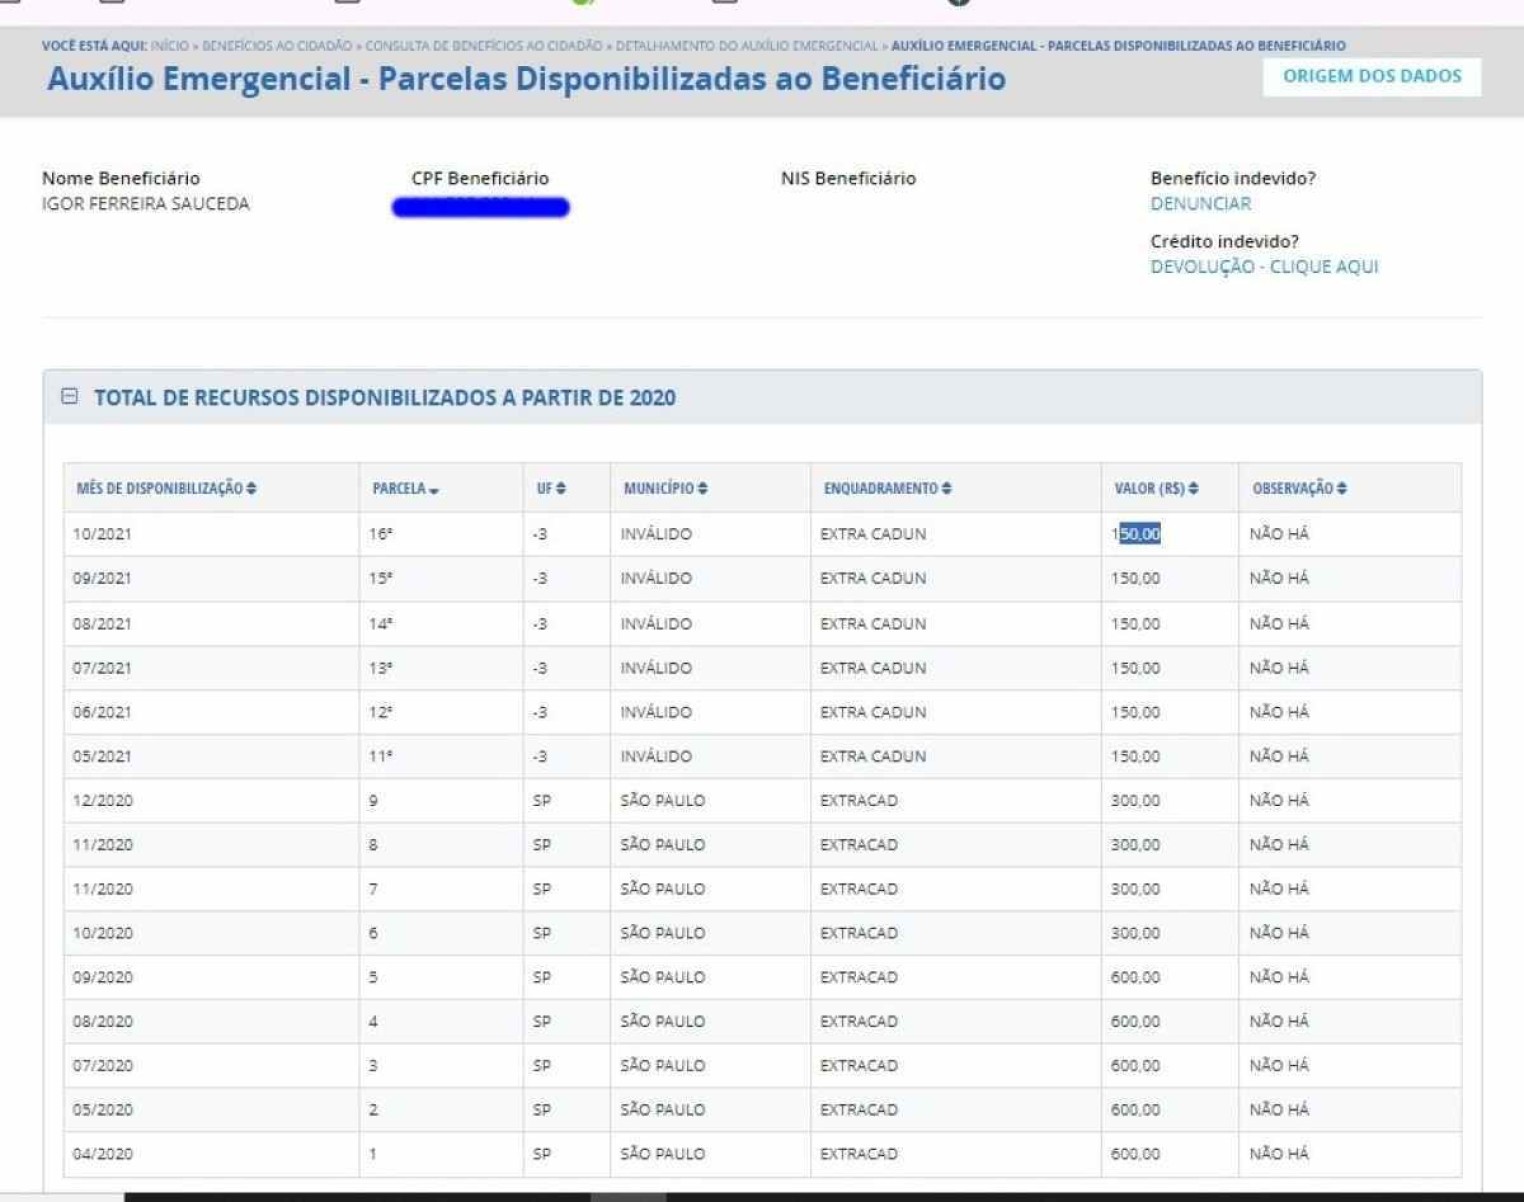The width and height of the screenshot is (1524, 1202).
Task: Click SÃO PAULO município in 12/2020 row
Action: 662,800
